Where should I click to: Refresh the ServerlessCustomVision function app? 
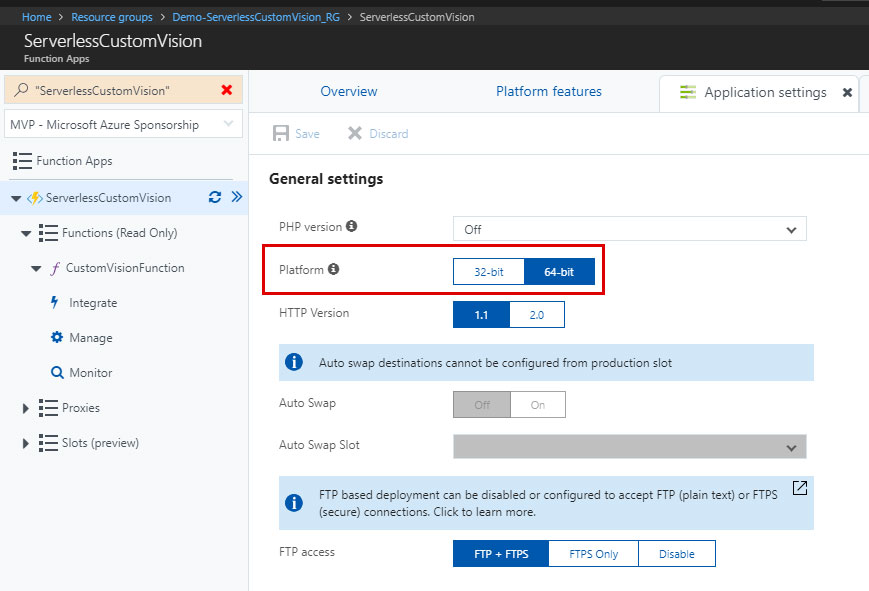[215, 197]
